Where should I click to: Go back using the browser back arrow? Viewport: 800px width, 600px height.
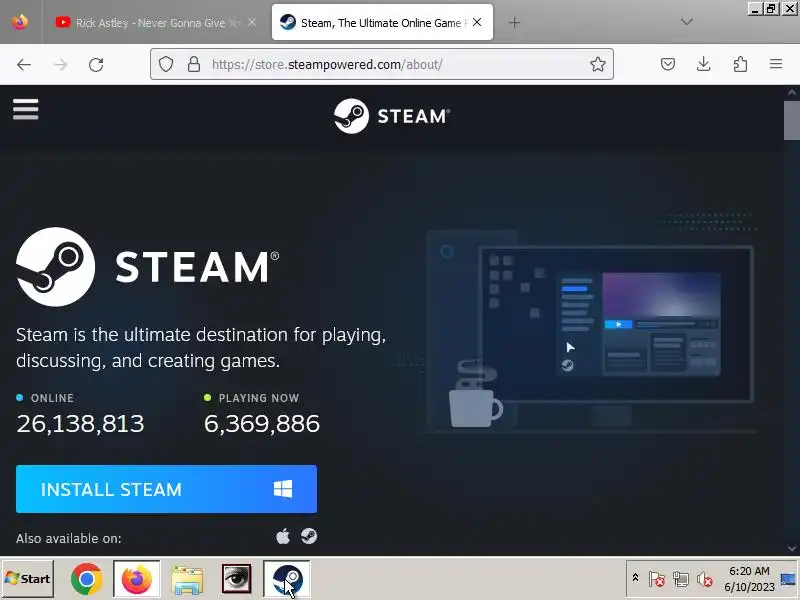point(24,65)
